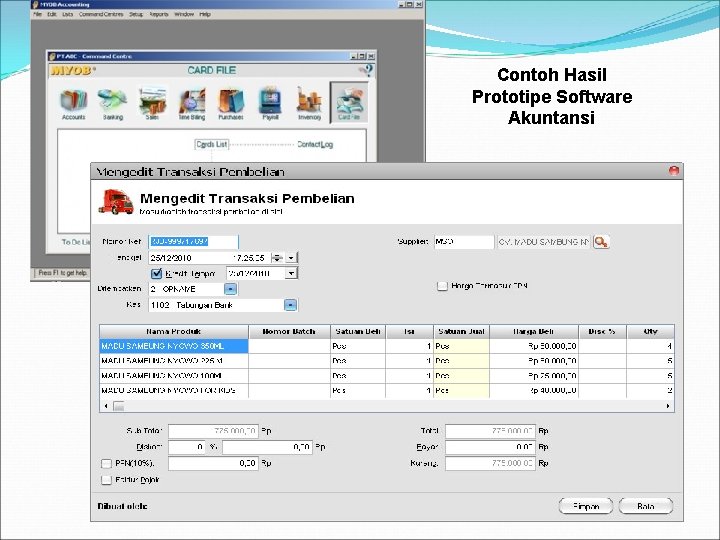This screenshot has width=720, height=540.
Task: Close the Mengedit Transaksi Pembelian dialog
Action: click(674, 171)
